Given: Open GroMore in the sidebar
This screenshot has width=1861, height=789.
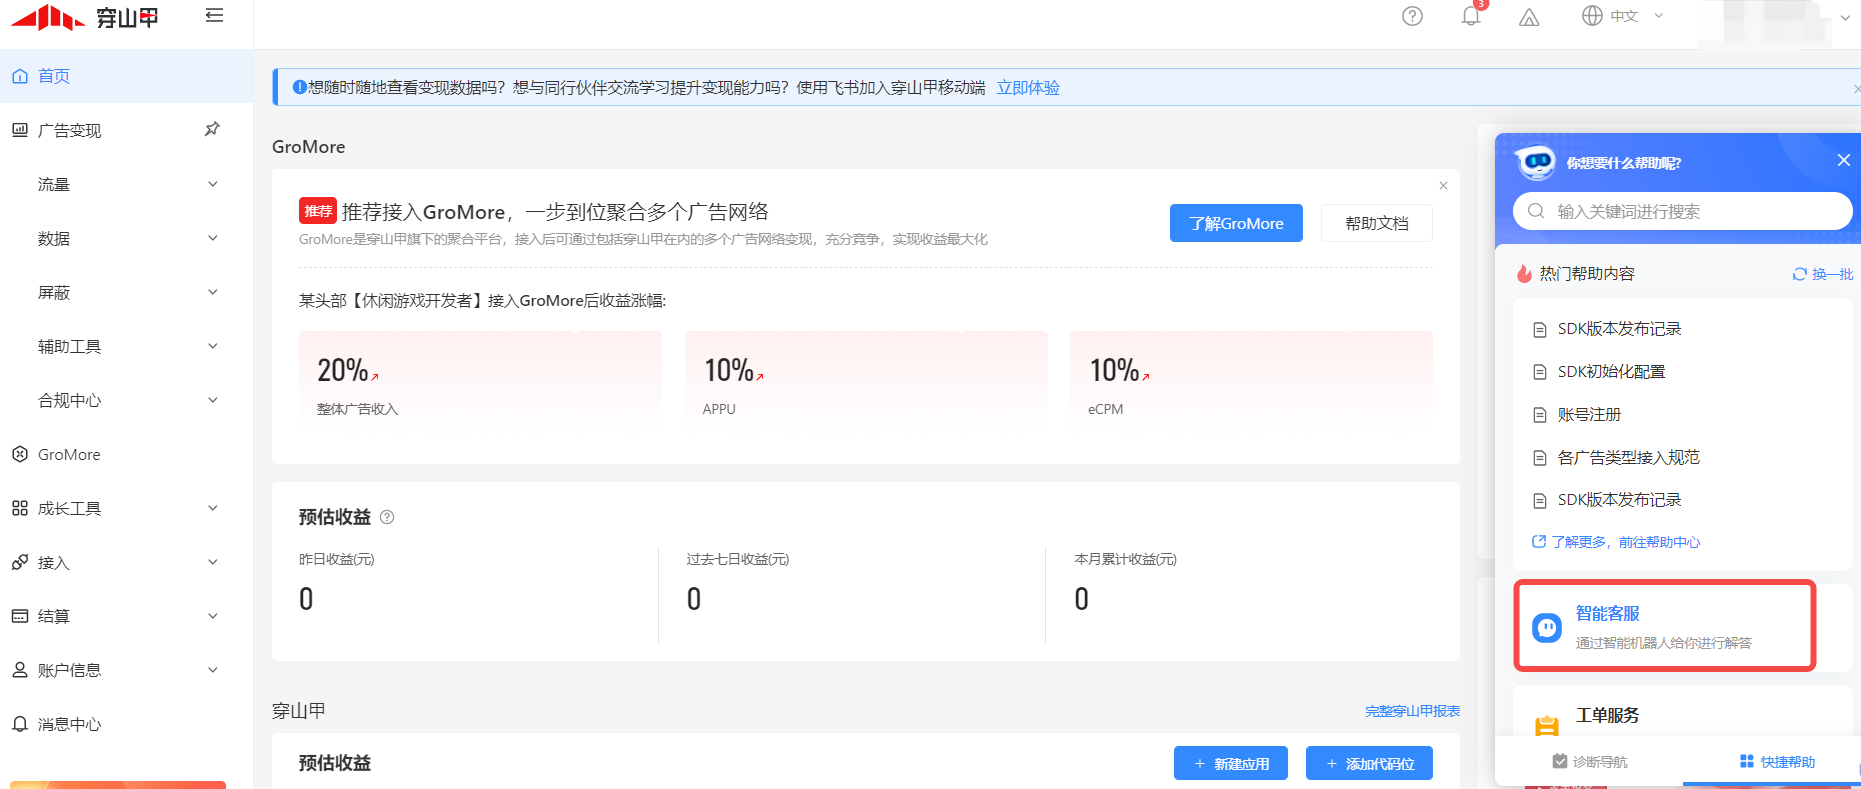Looking at the screenshot, I should (126, 454).
